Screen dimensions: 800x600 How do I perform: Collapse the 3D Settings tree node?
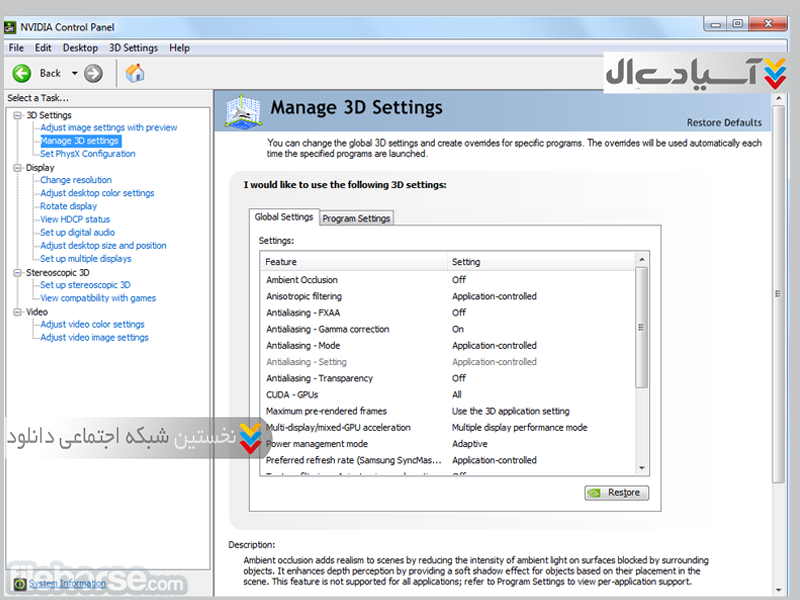[17, 115]
